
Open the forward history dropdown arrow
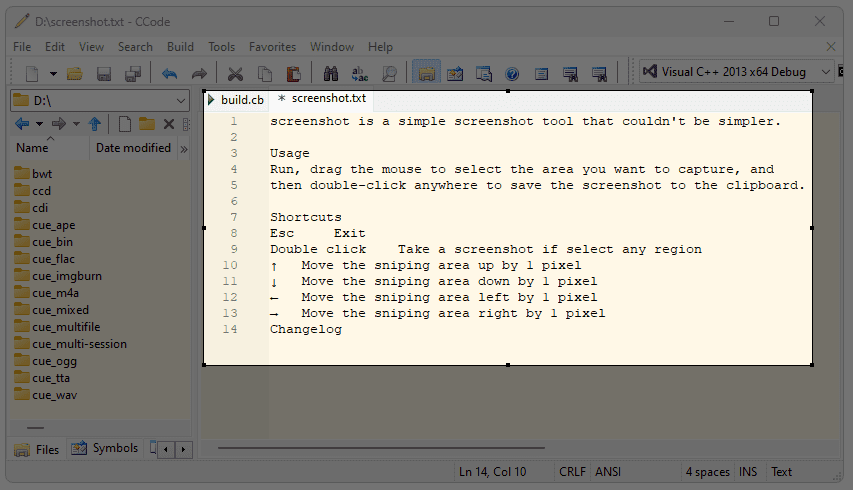(76, 124)
